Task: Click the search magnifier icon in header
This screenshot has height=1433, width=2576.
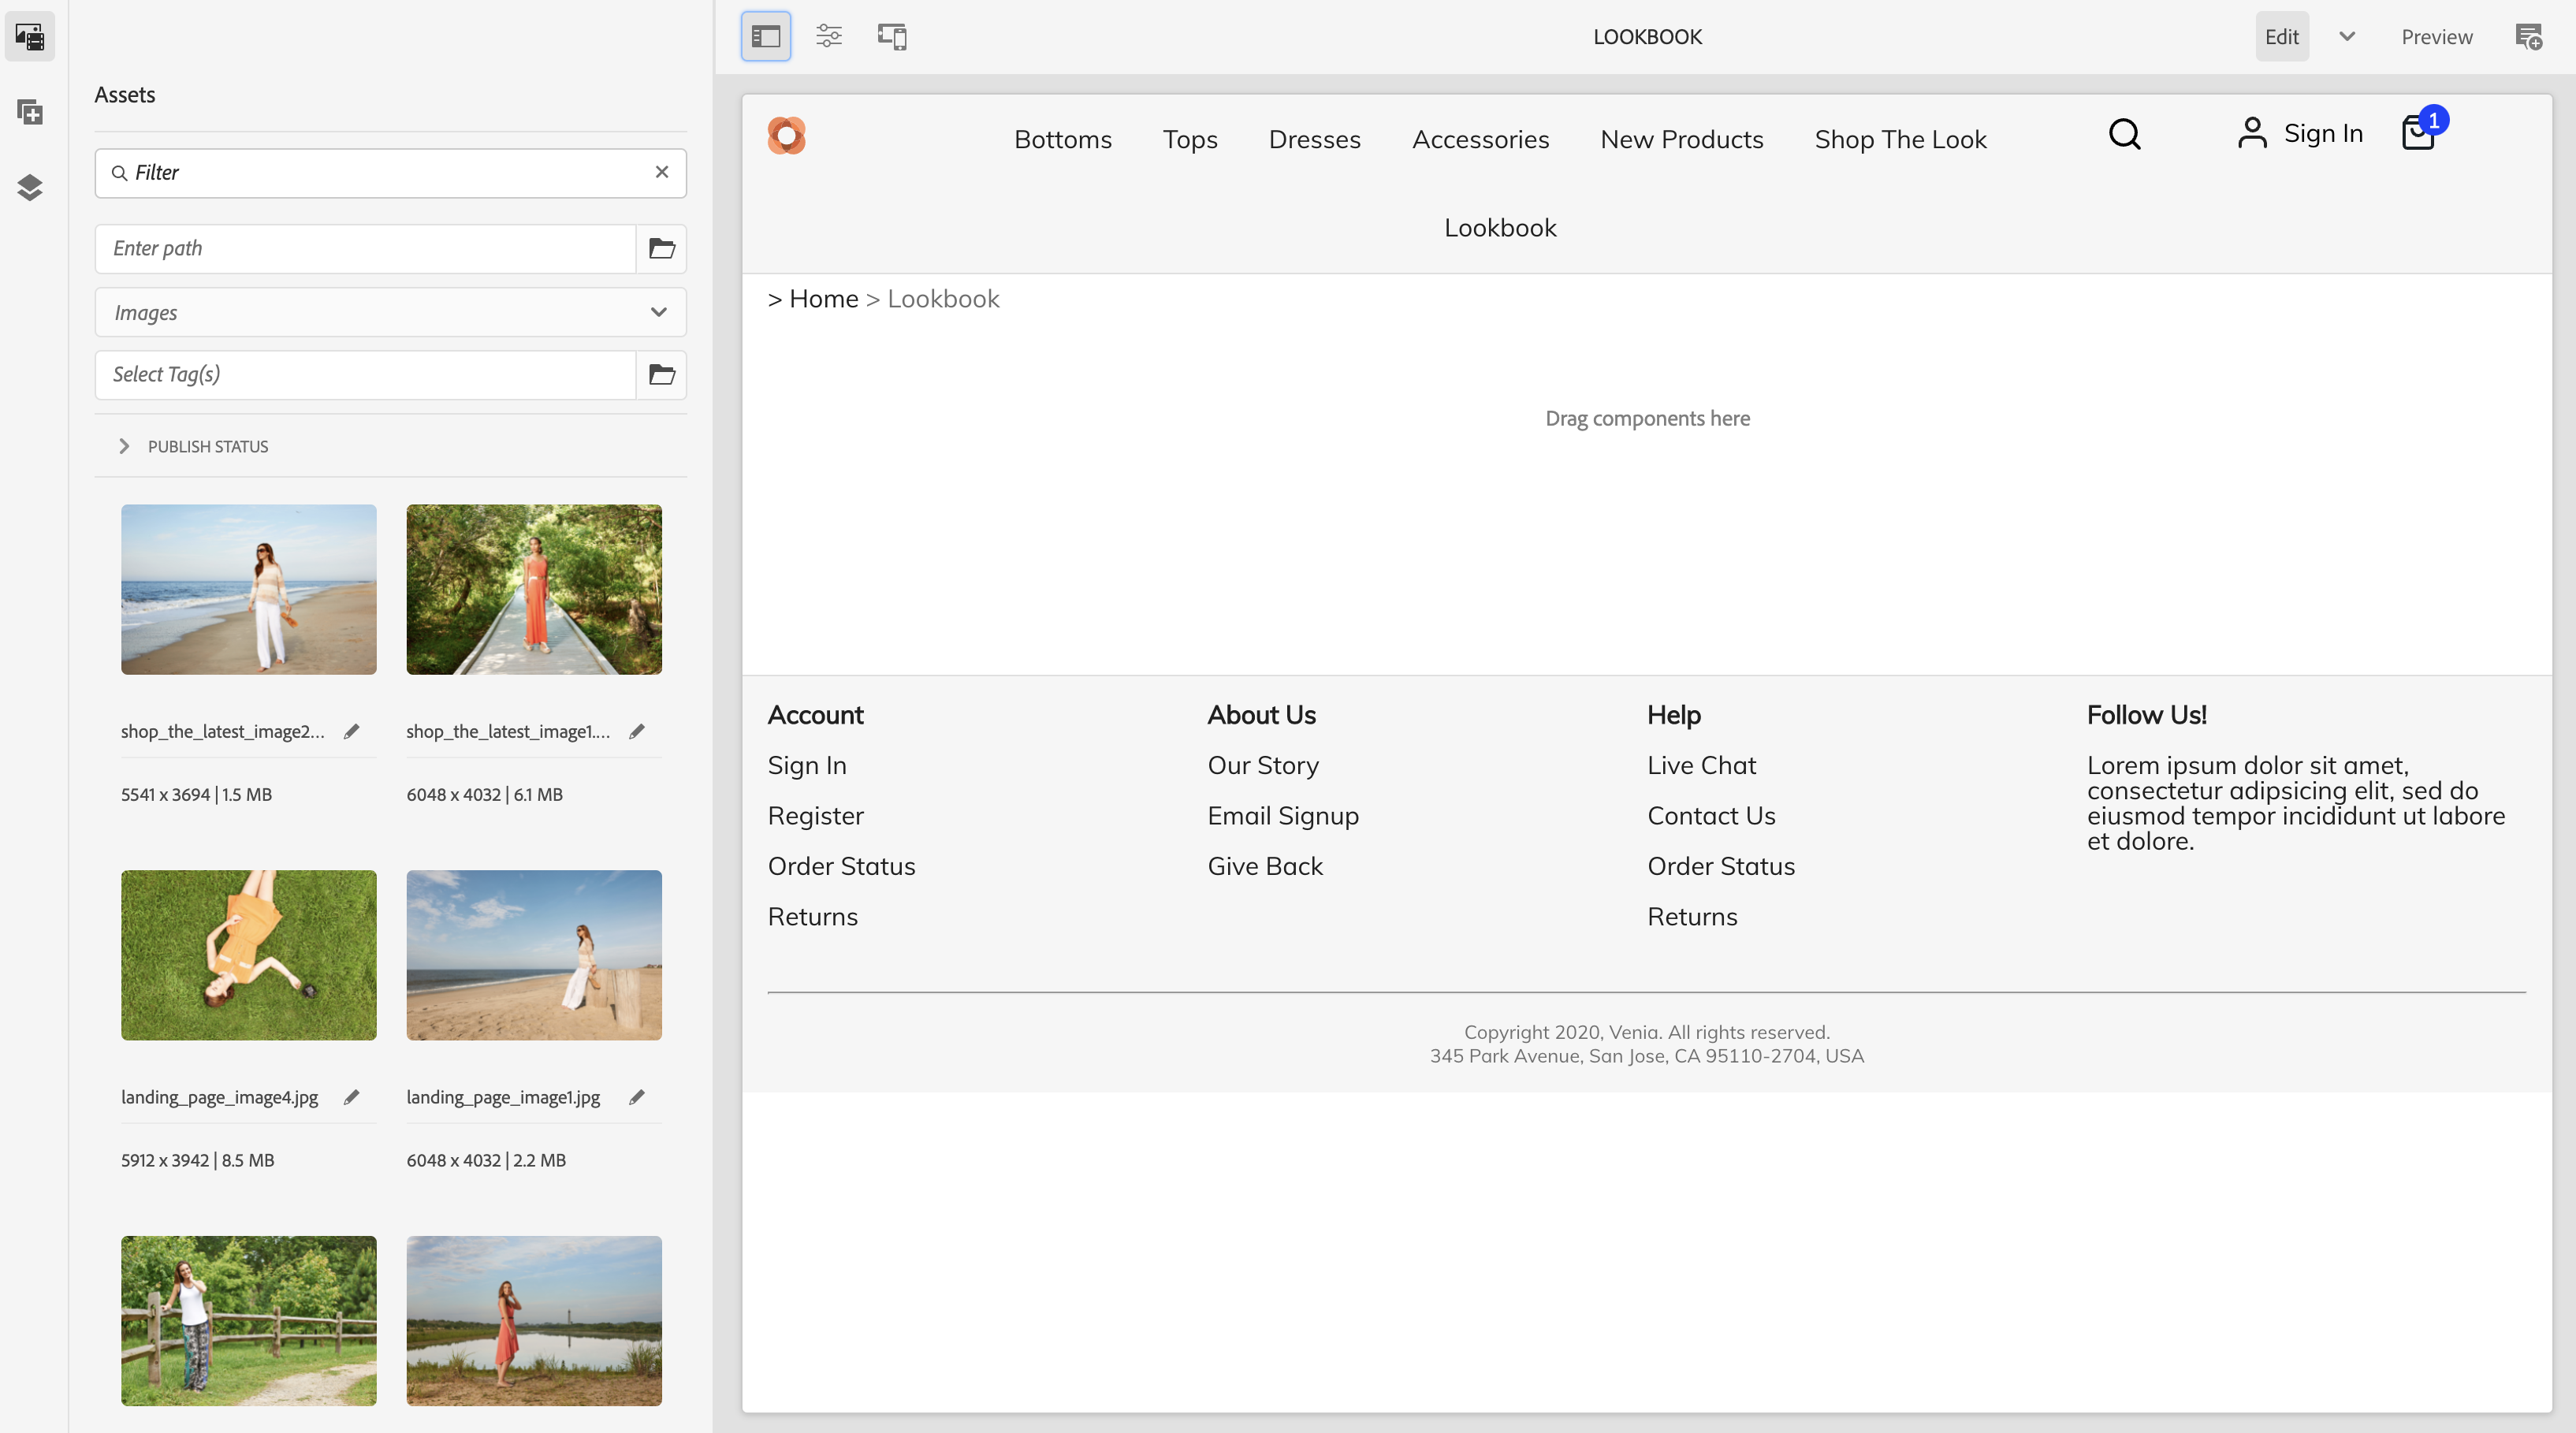Action: [x=2124, y=134]
